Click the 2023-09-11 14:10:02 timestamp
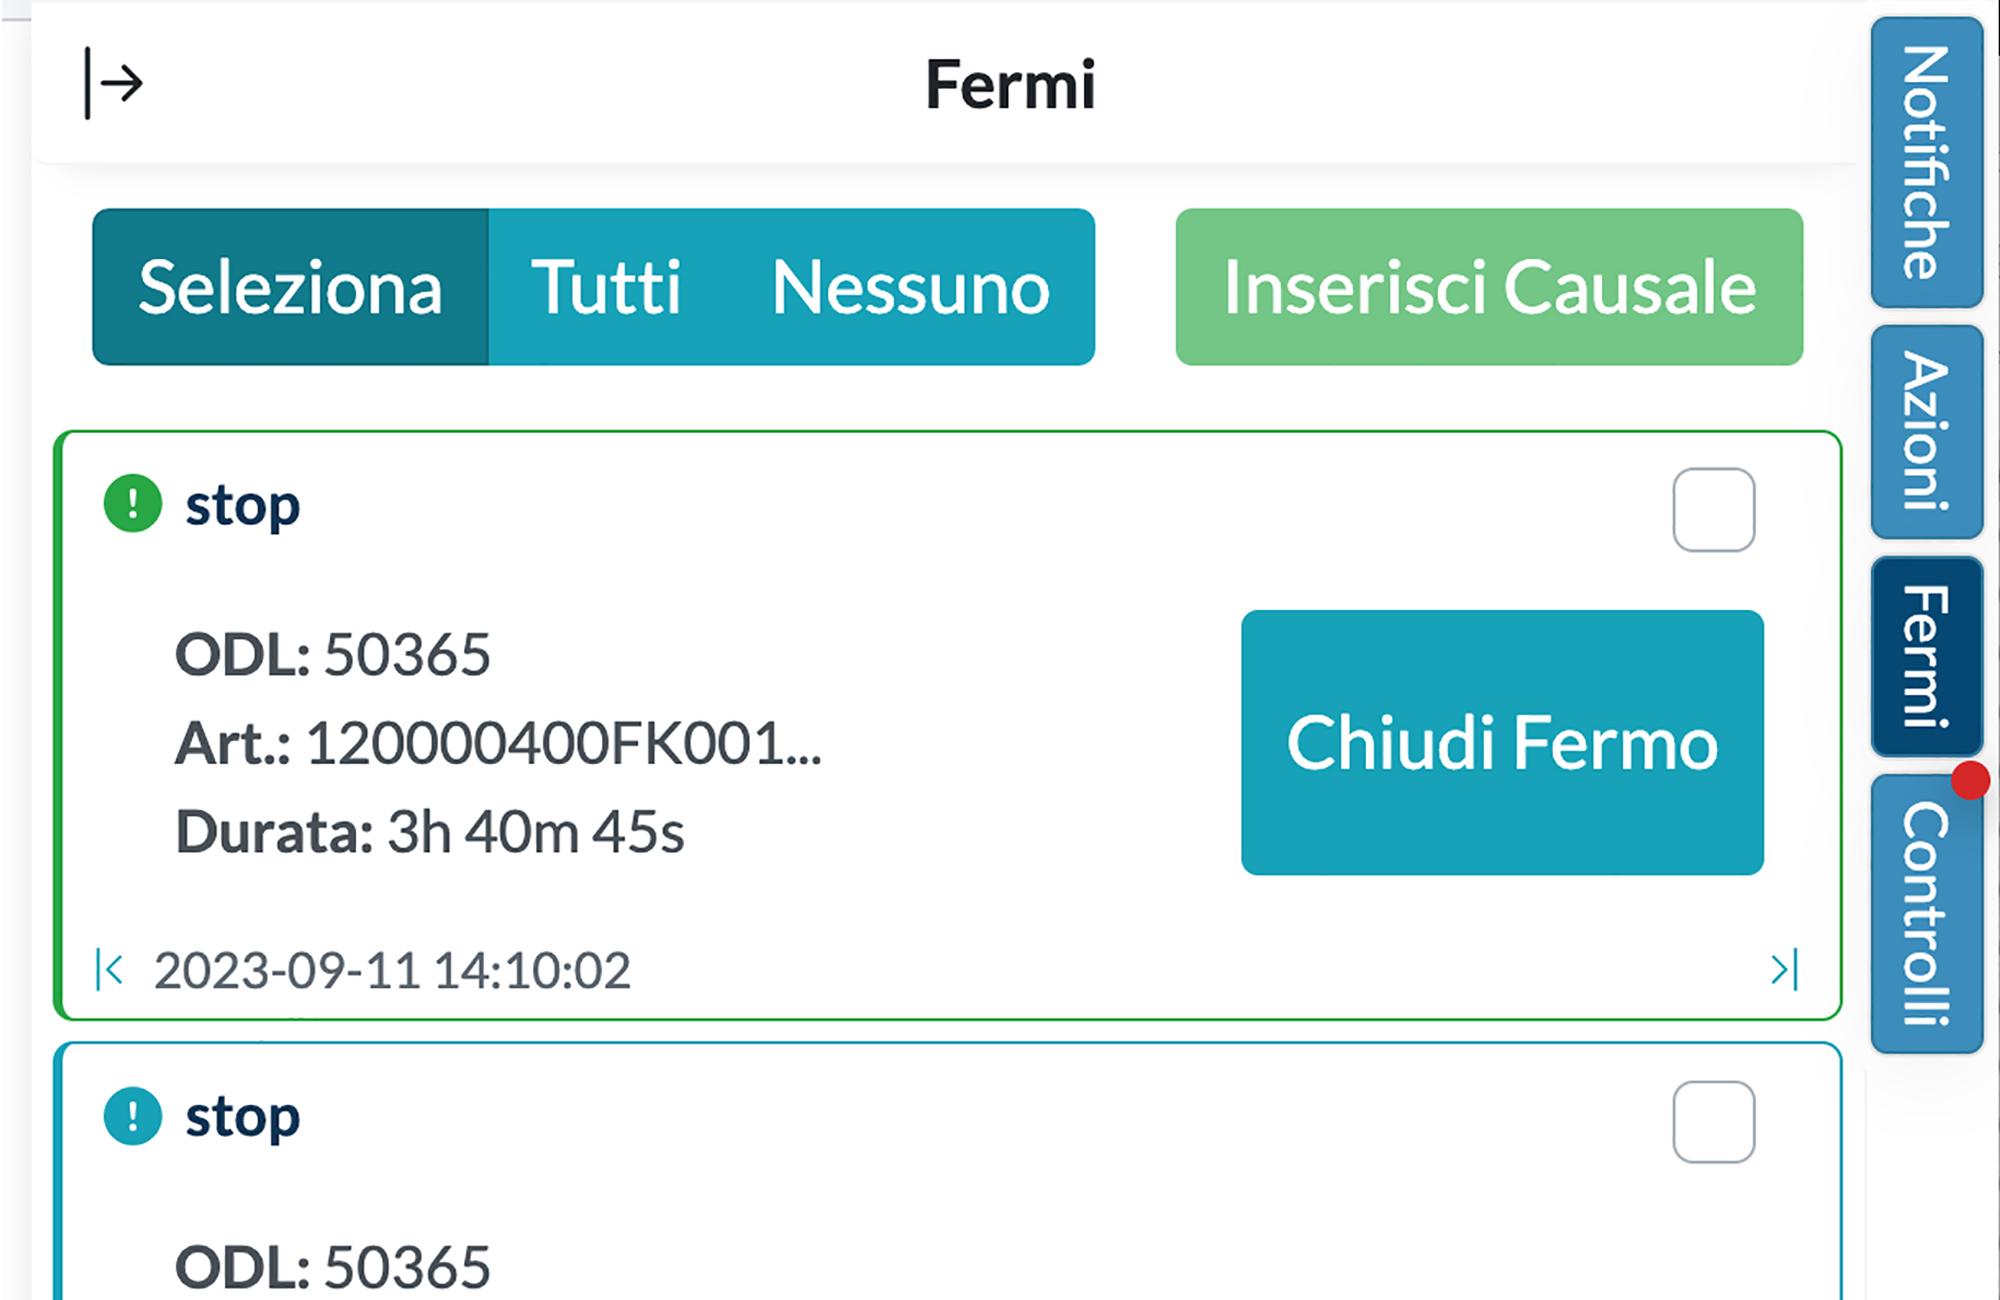 (x=392, y=970)
